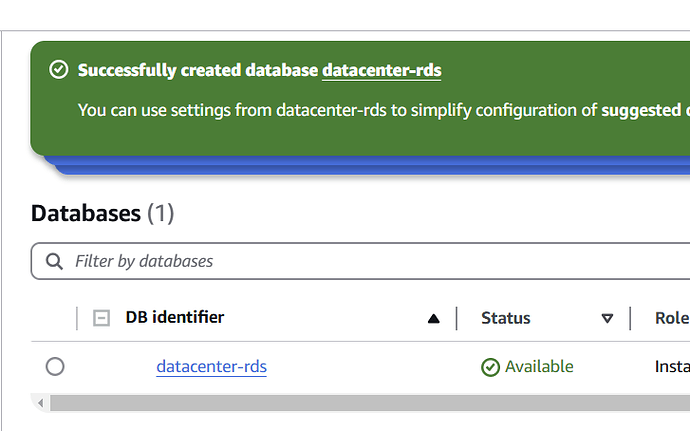The width and height of the screenshot is (690, 431).
Task: Expand the stacked blue notifications under banner
Action: click(370, 167)
